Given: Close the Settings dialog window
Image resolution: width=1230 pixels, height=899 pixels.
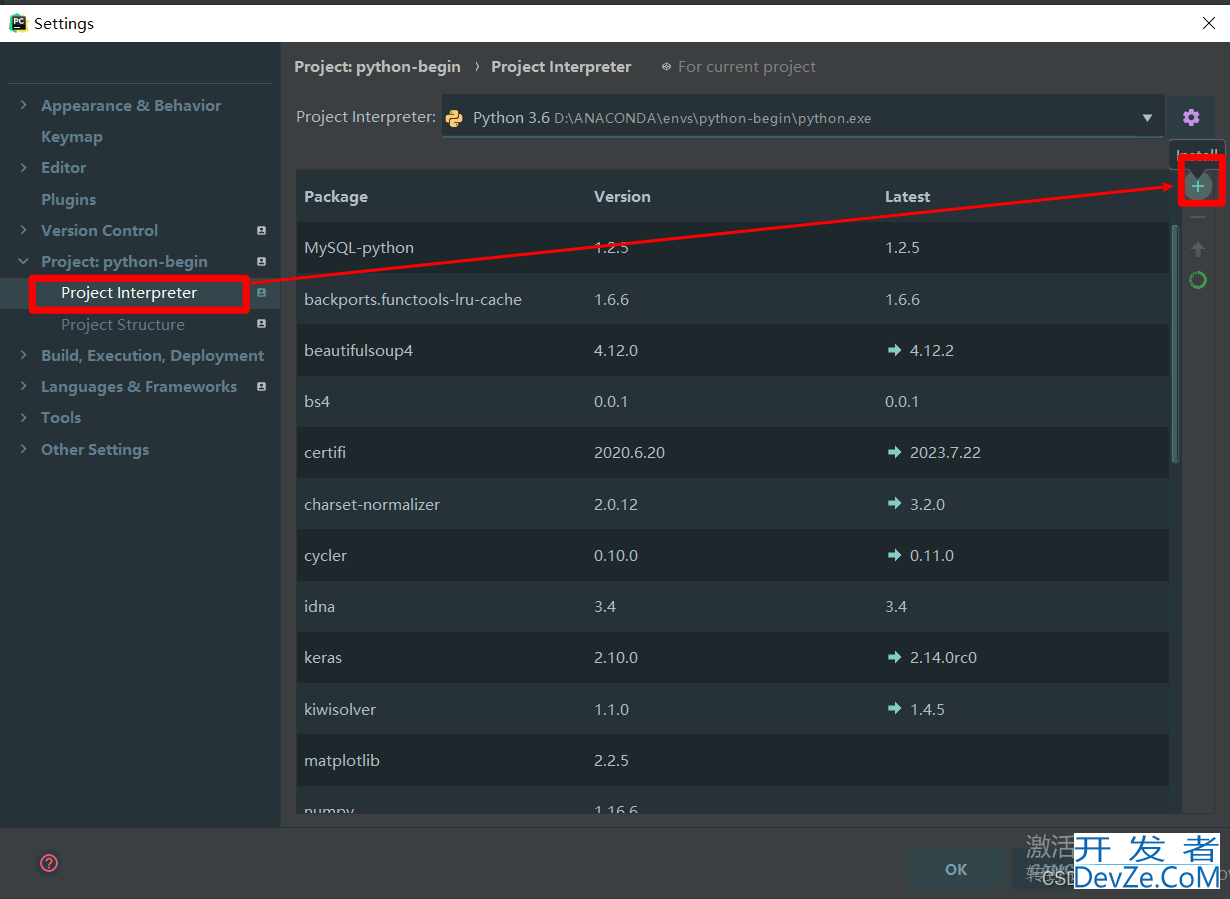Looking at the screenshot, I should tap(1209, 23).
